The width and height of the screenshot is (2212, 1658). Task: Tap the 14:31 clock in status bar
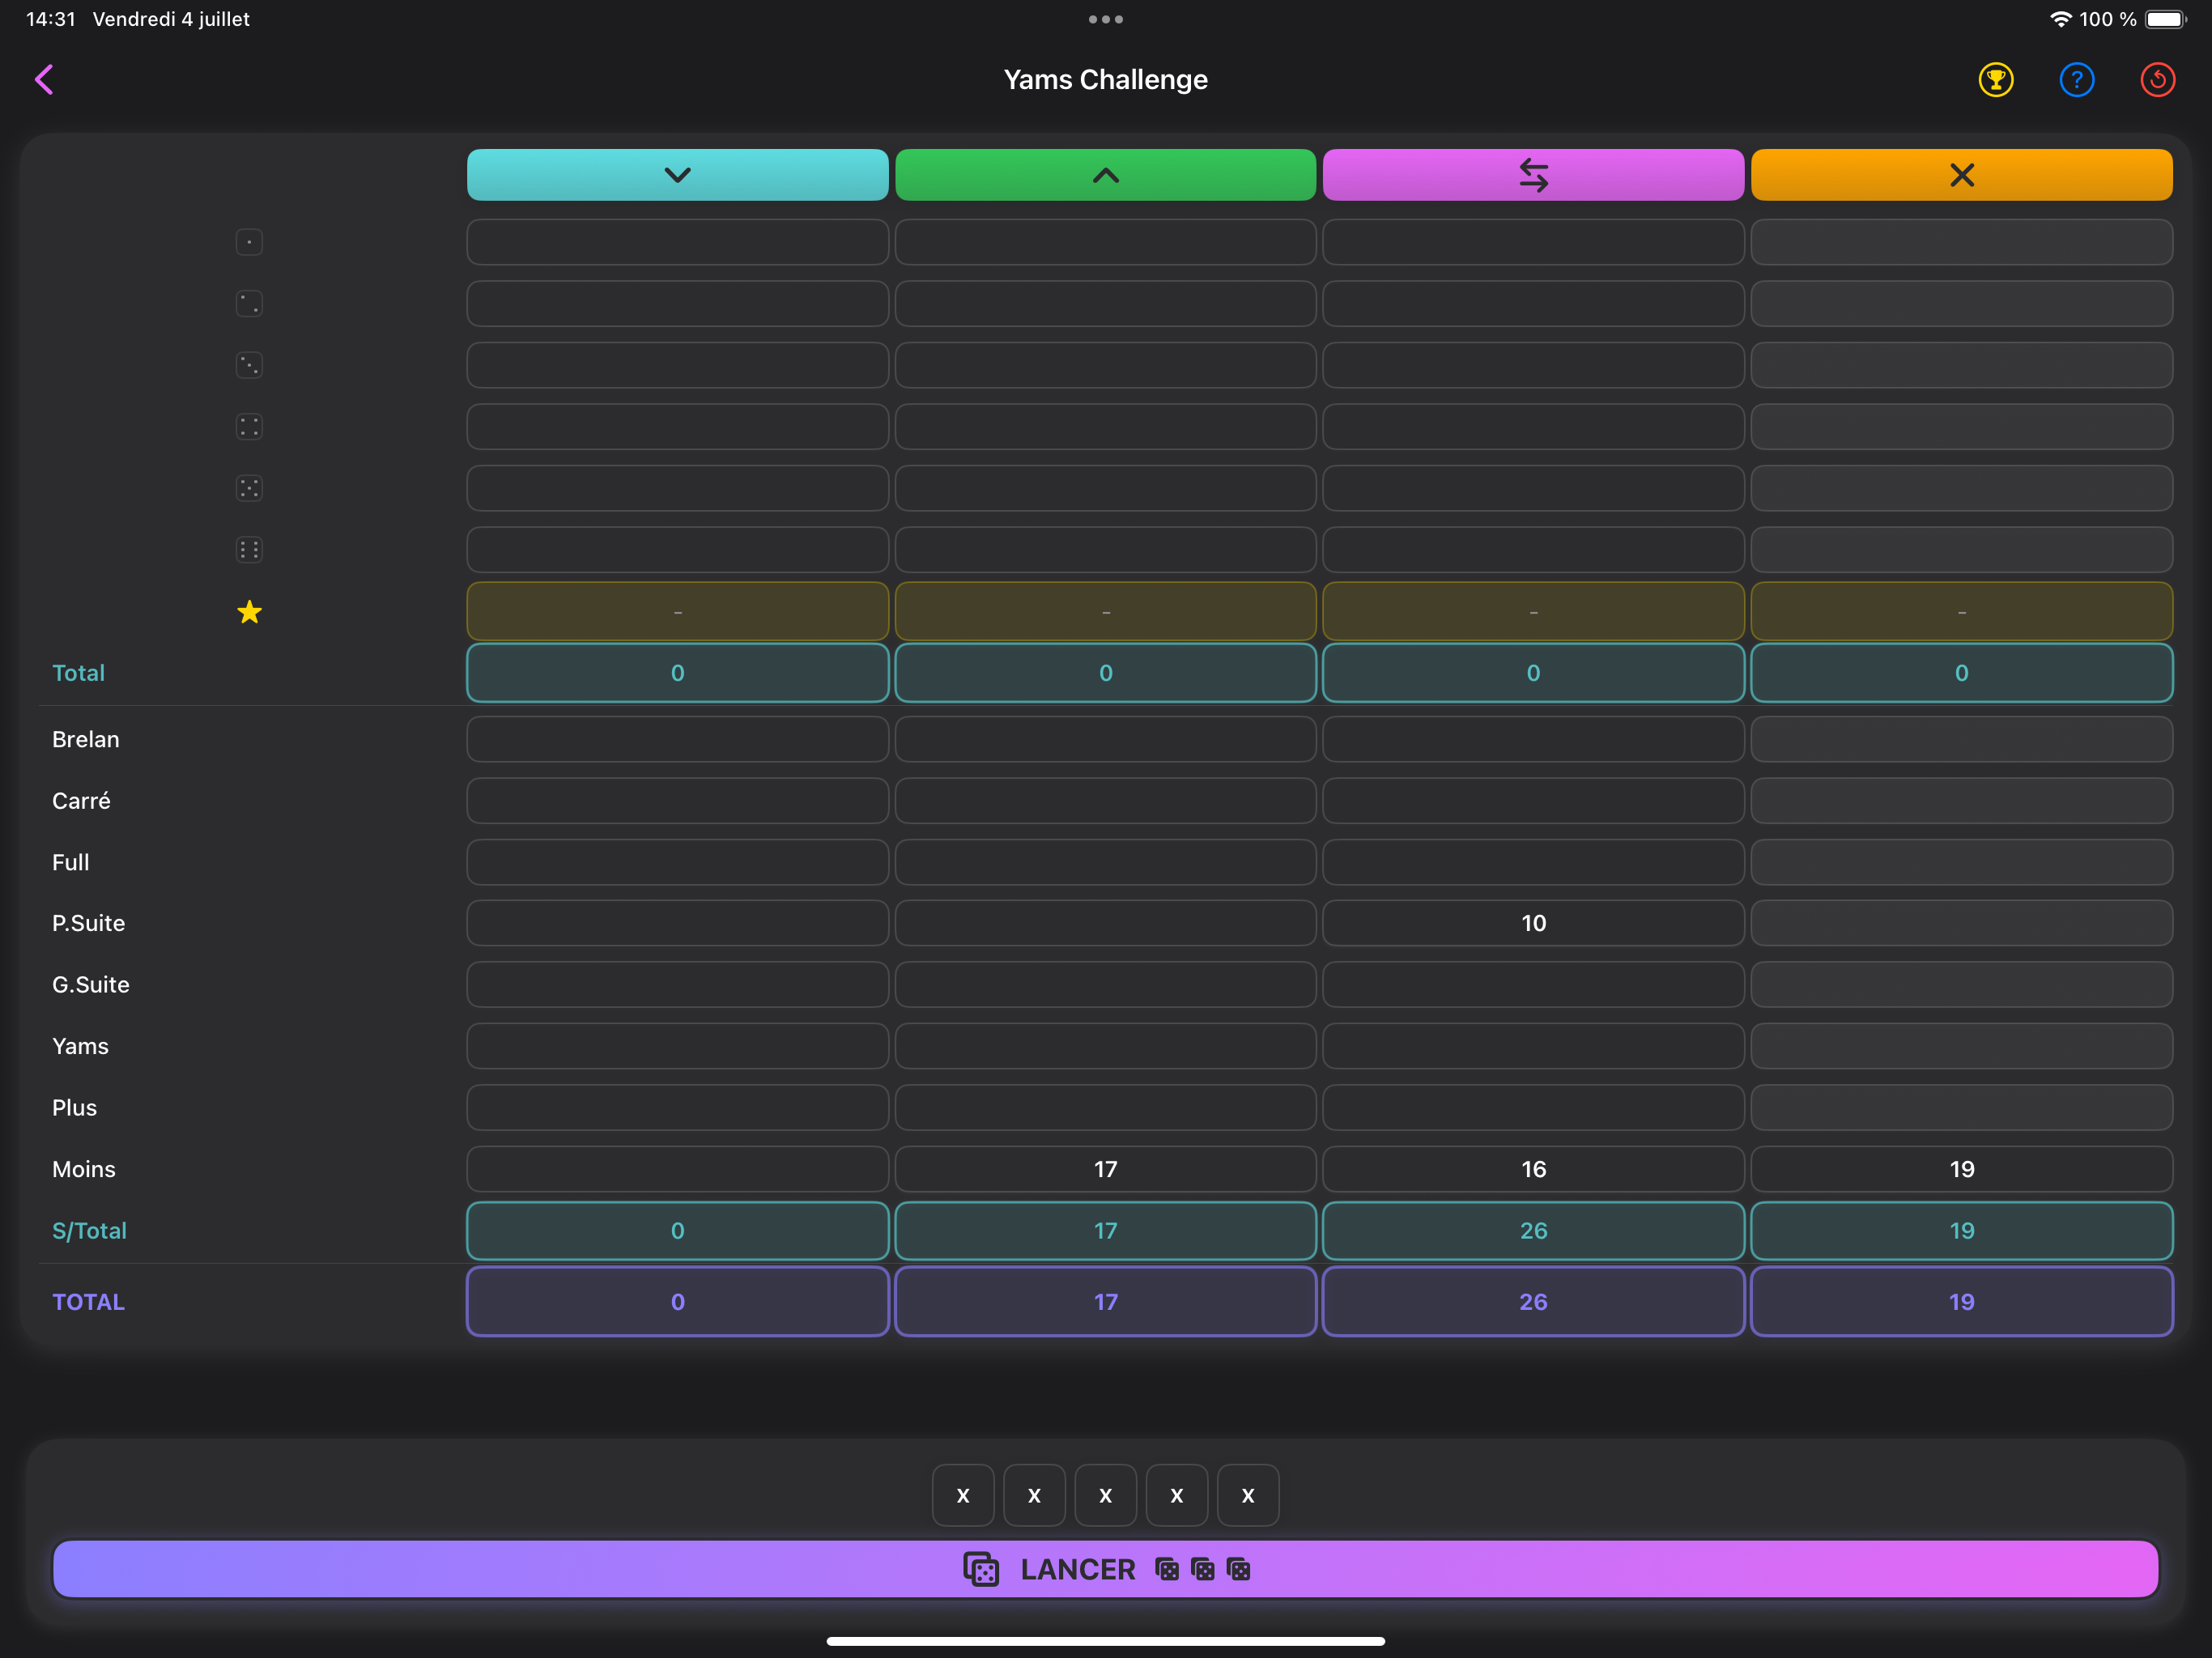tap(50, 19)
